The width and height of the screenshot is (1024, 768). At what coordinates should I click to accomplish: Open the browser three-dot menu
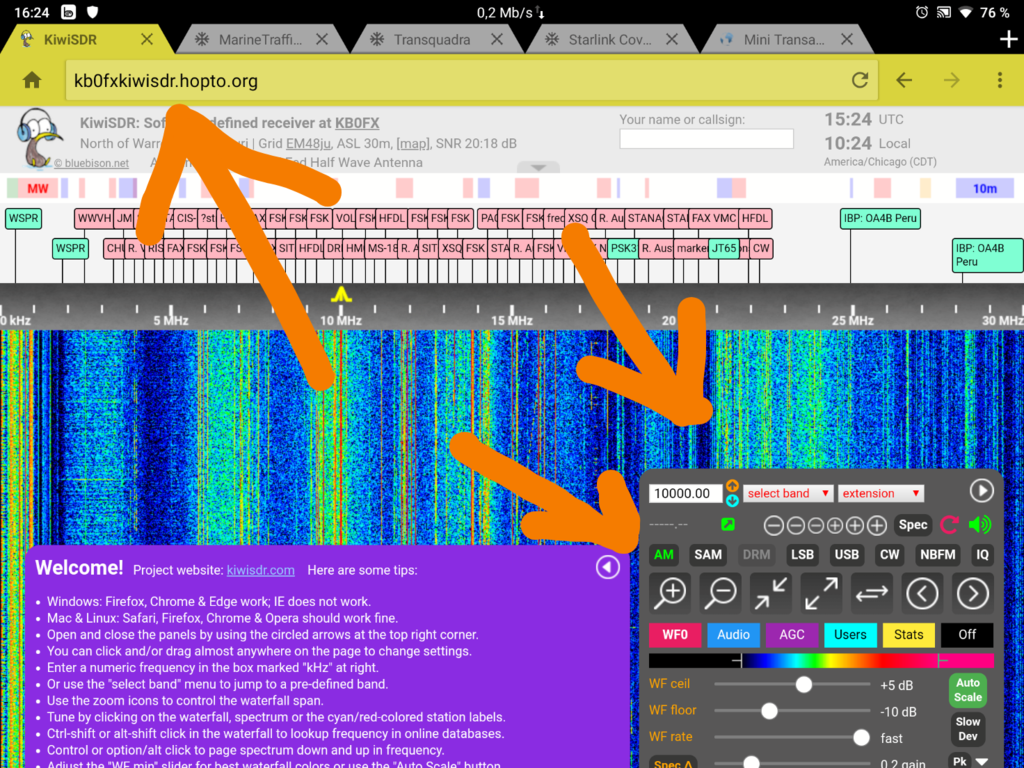[999, 80]
